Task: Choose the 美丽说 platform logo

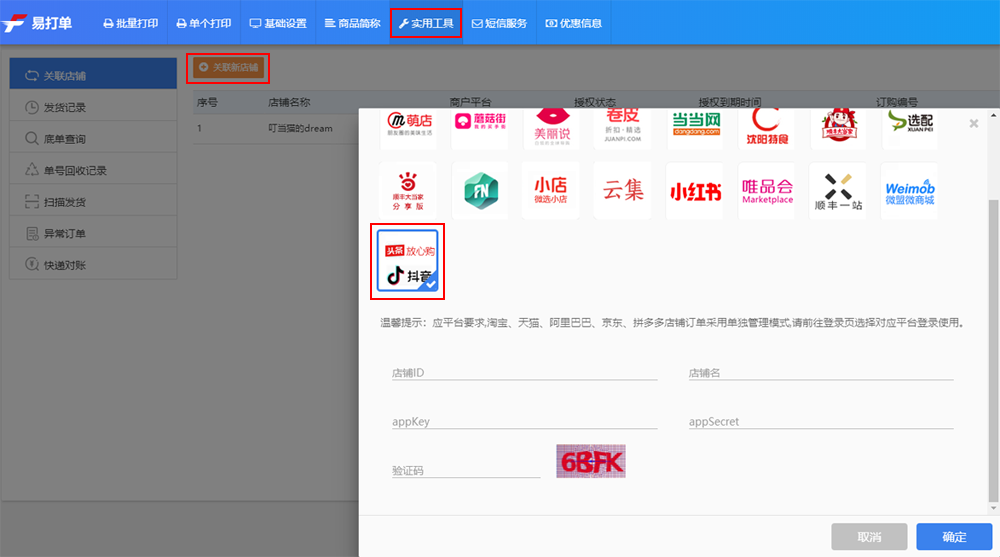Action: (x=552, y=128)
